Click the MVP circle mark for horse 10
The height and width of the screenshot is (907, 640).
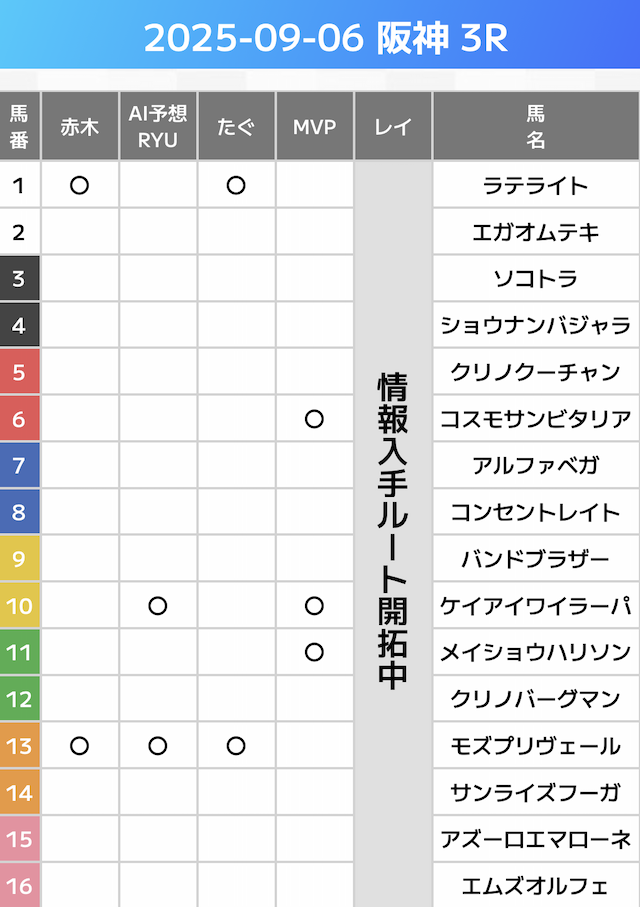point(314,606)
